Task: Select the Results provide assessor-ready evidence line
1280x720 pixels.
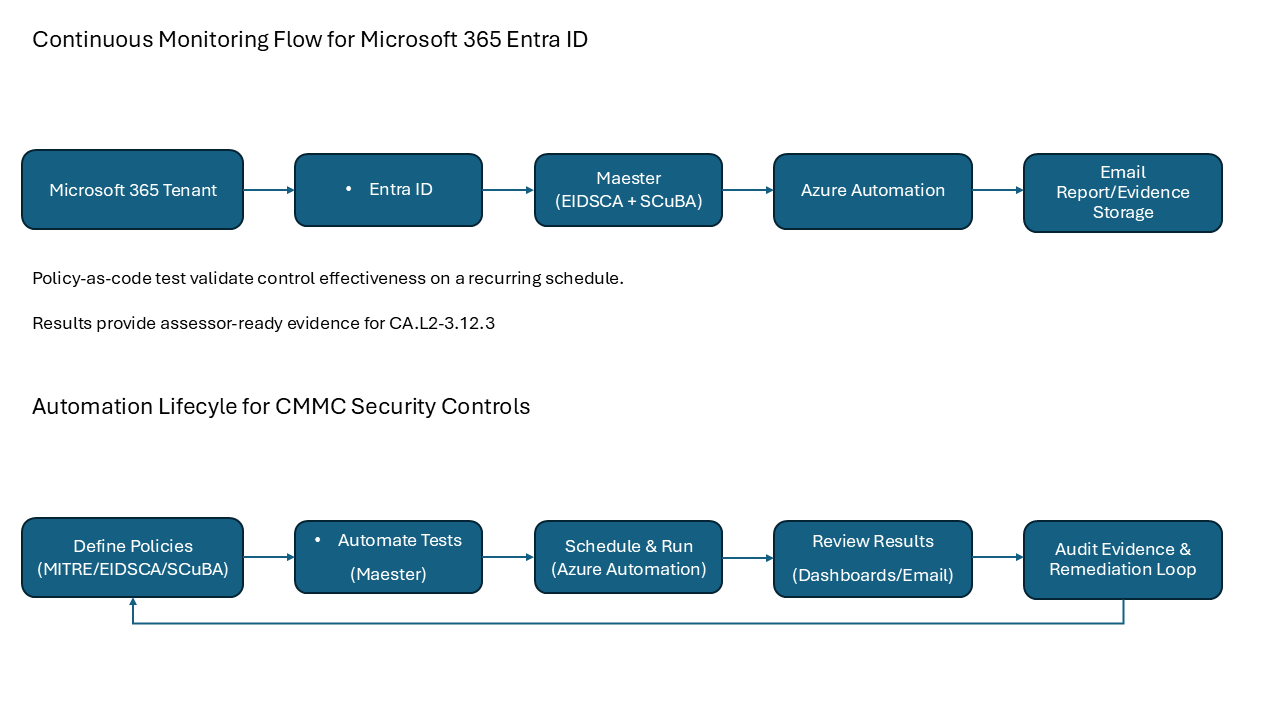Action: [264, 324]
